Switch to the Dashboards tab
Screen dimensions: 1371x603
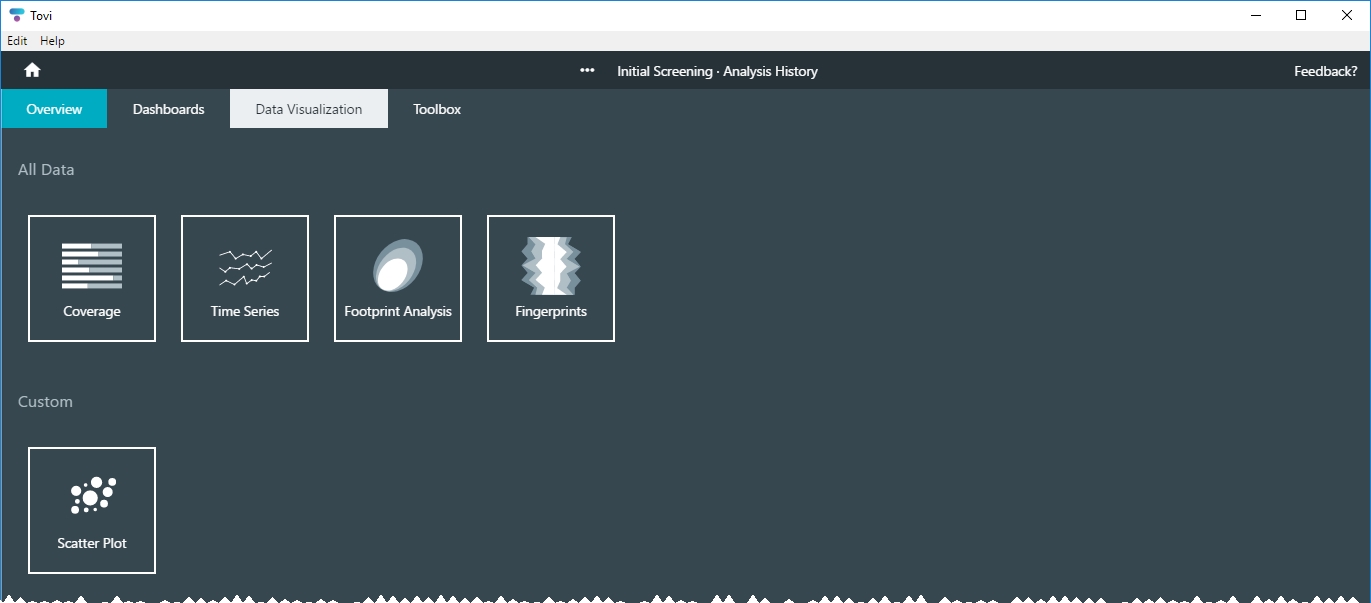[168, 109]
